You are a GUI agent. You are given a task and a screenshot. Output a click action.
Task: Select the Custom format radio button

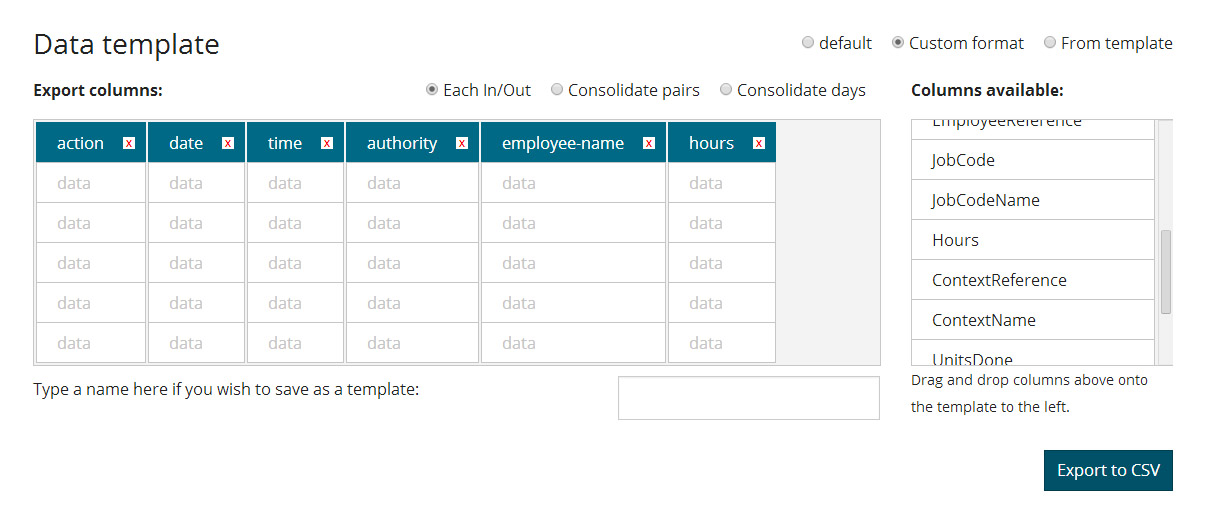898,43
